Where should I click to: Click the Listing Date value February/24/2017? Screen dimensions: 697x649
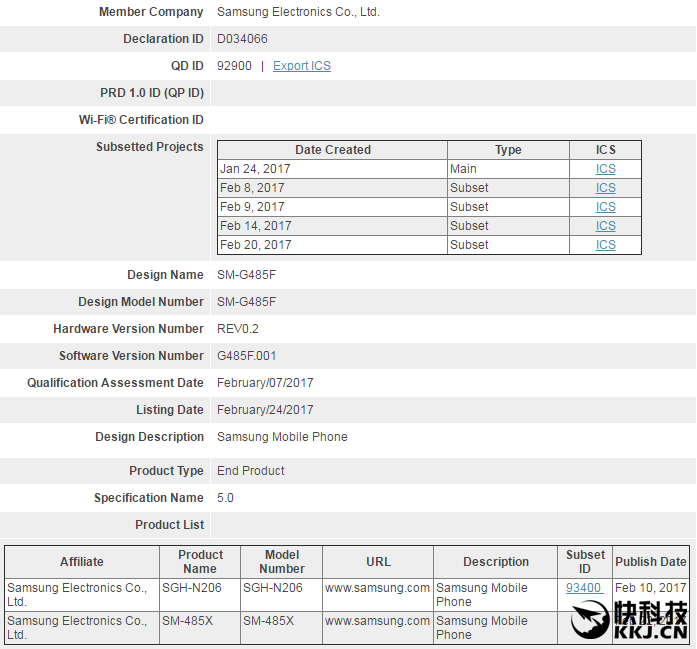(x=265, y=410)
